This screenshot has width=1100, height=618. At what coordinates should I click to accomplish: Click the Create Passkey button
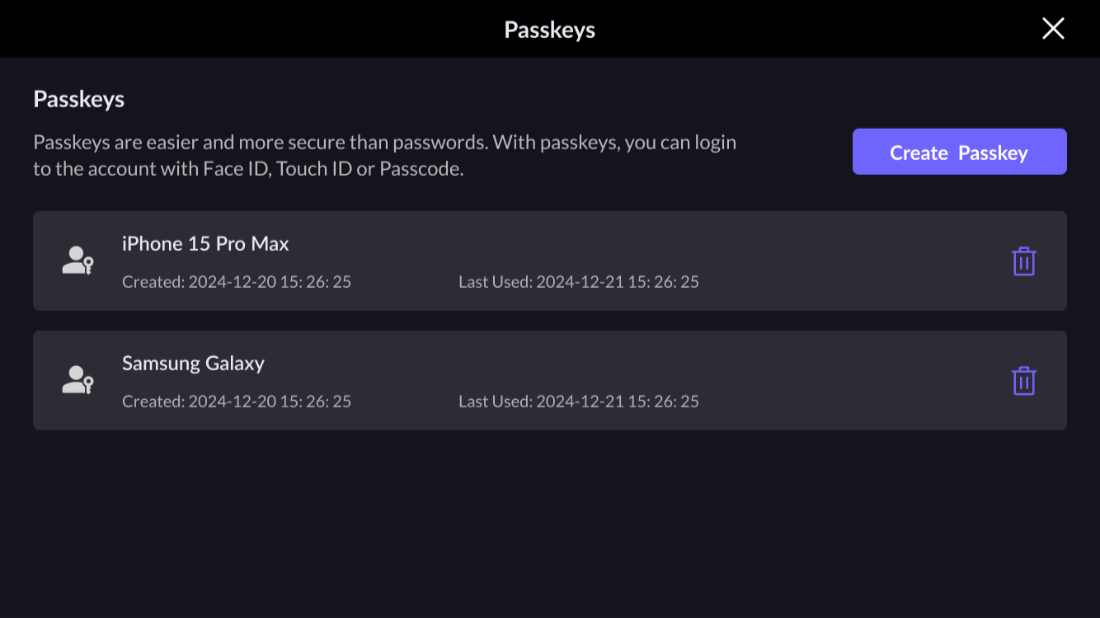(958, 152)
